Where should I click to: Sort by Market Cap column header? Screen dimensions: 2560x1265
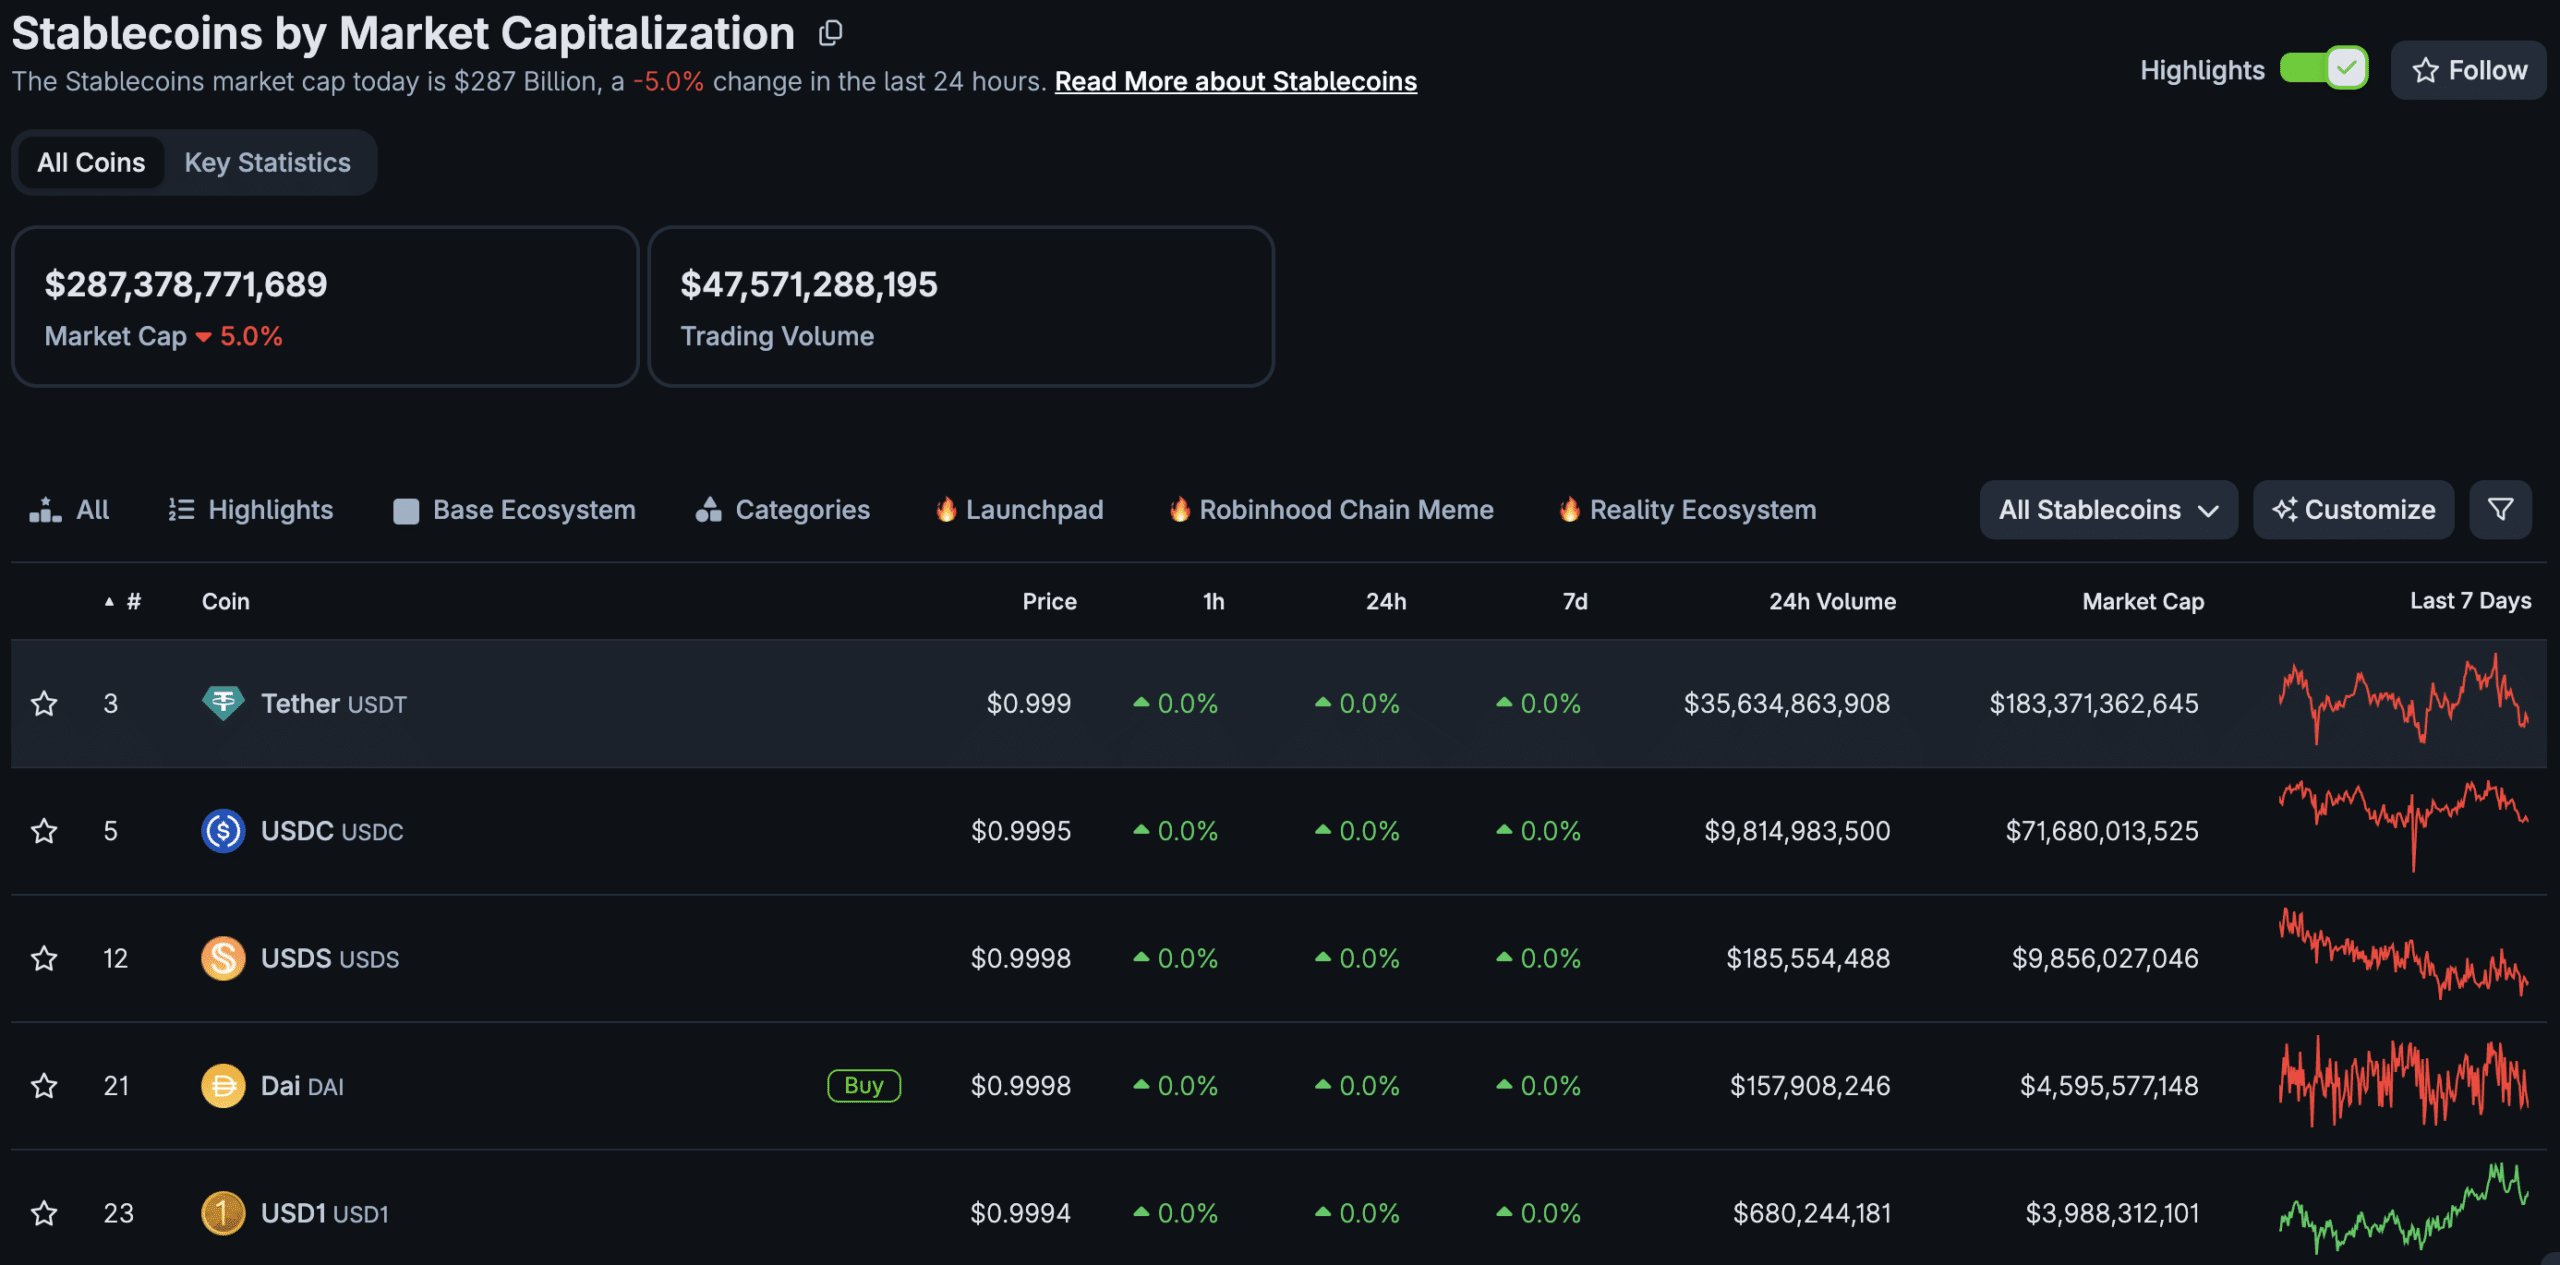coord(2143,601)
